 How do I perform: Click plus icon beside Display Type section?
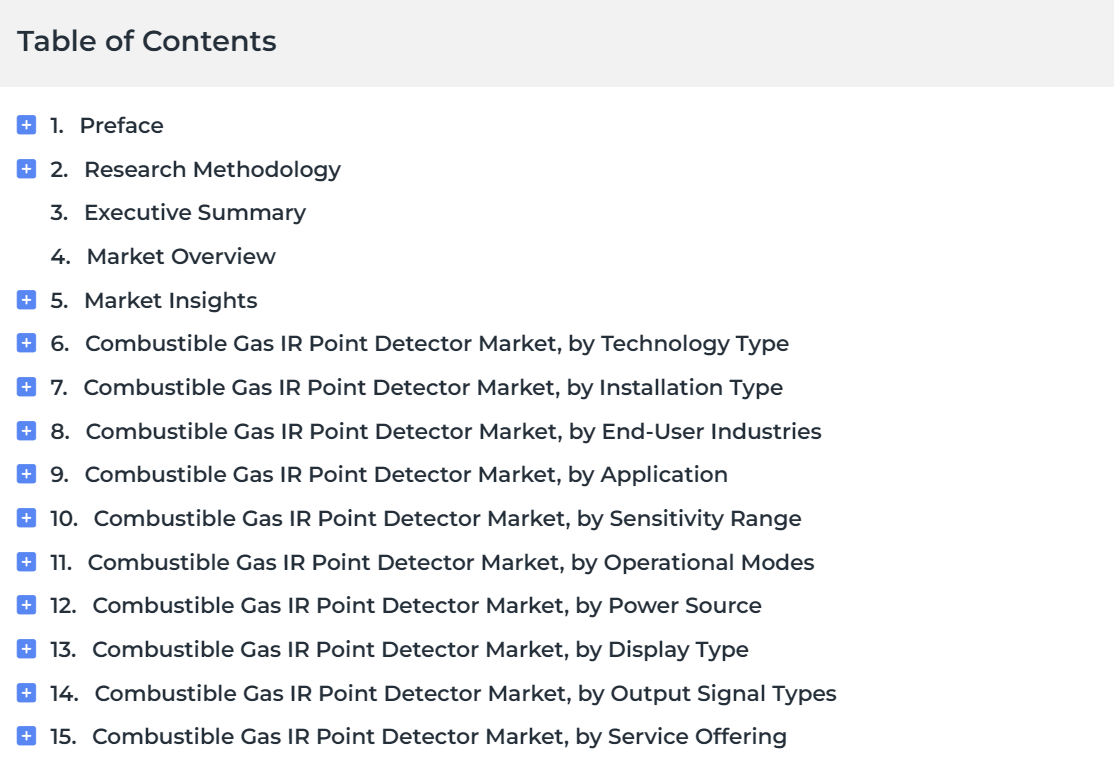tap(26, 649)
